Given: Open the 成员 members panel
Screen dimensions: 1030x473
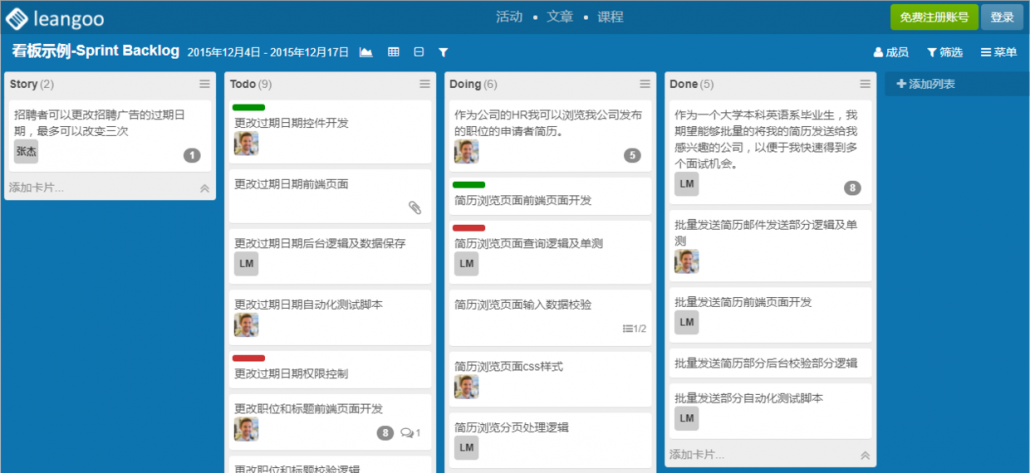Looking at the screenshot, I should tap(890, 52).
